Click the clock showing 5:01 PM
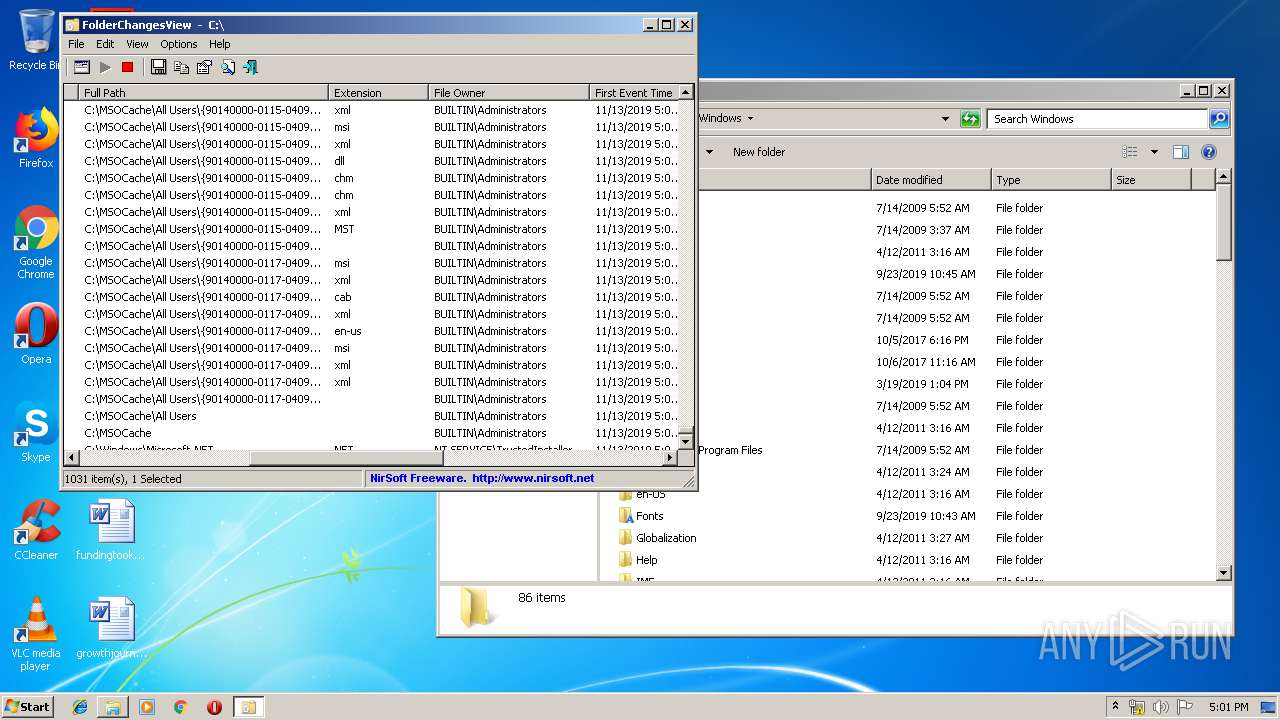The height and width of the screenshot is (720, 1280). point(1228,707)
